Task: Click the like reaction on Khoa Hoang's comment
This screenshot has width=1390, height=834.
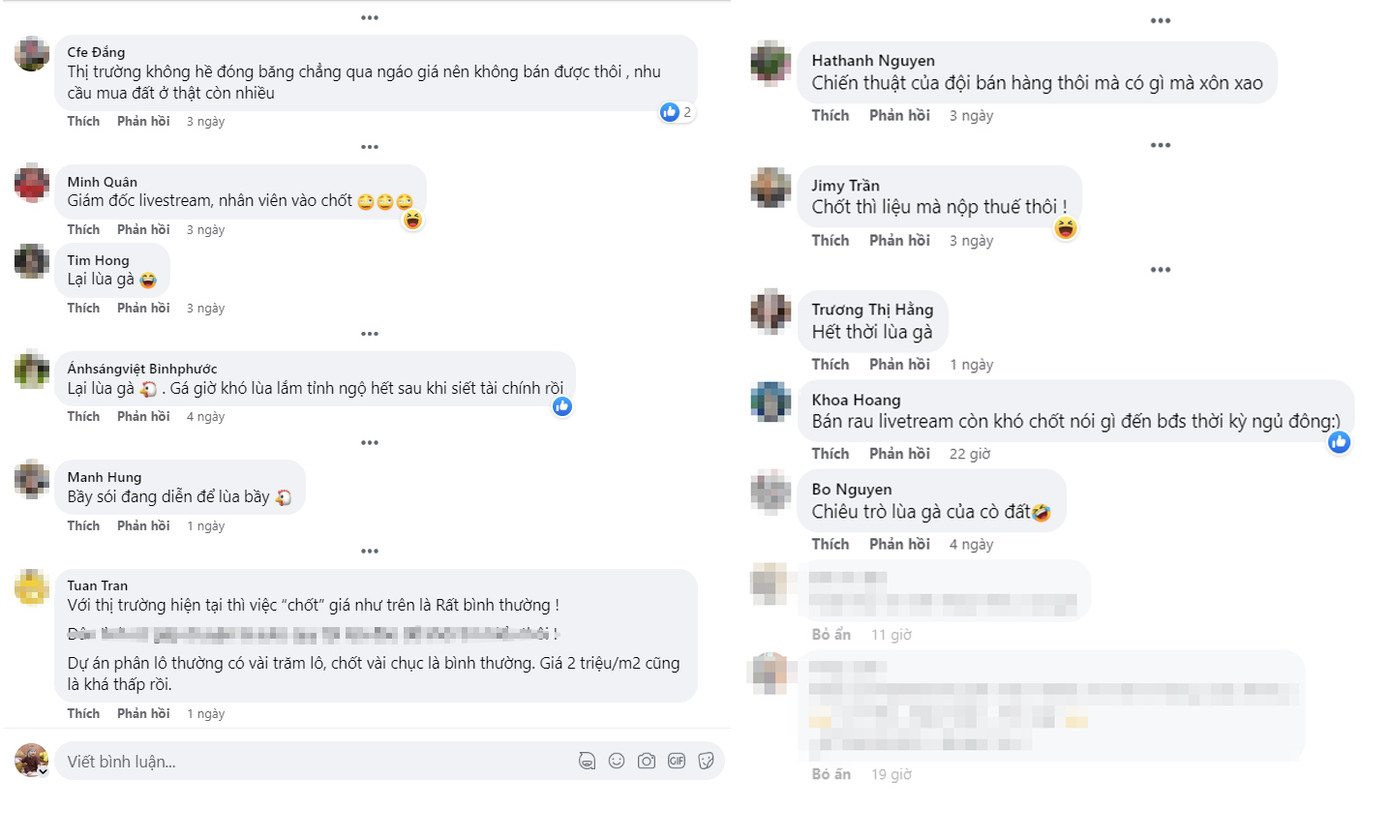Action: coord(1339,441)
